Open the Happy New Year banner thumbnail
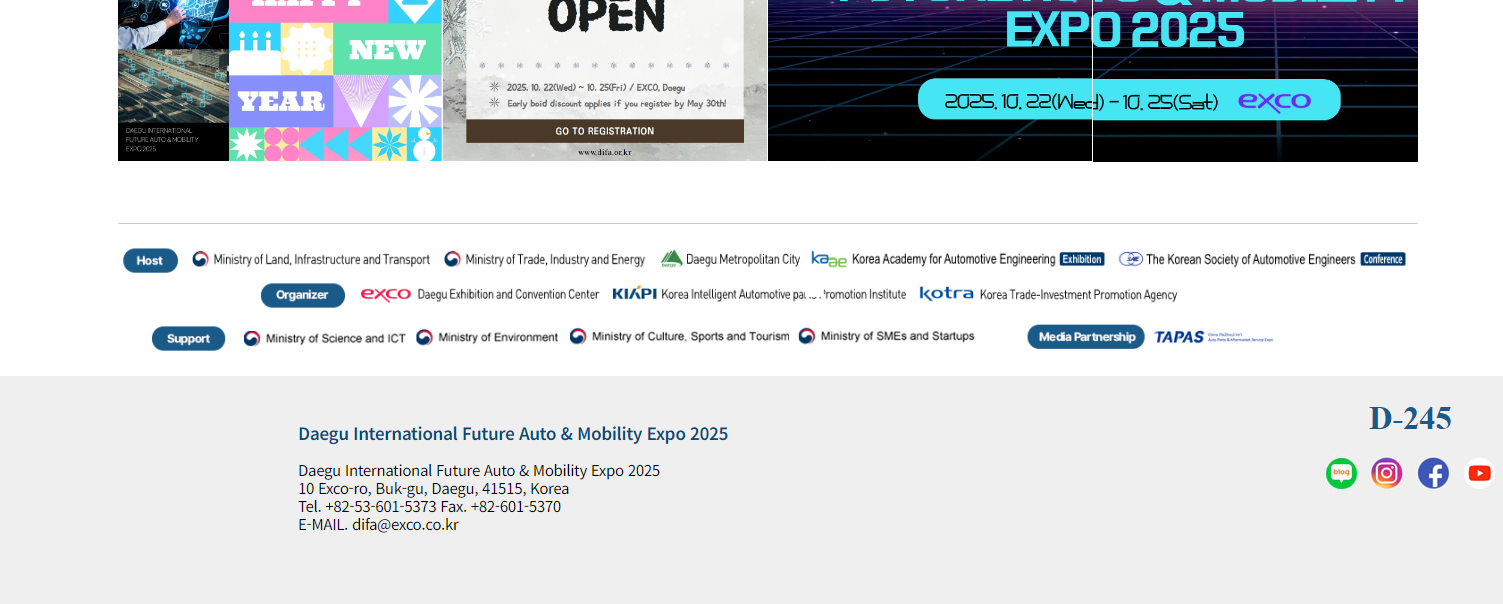The image size is (1503, 604). 336,80
